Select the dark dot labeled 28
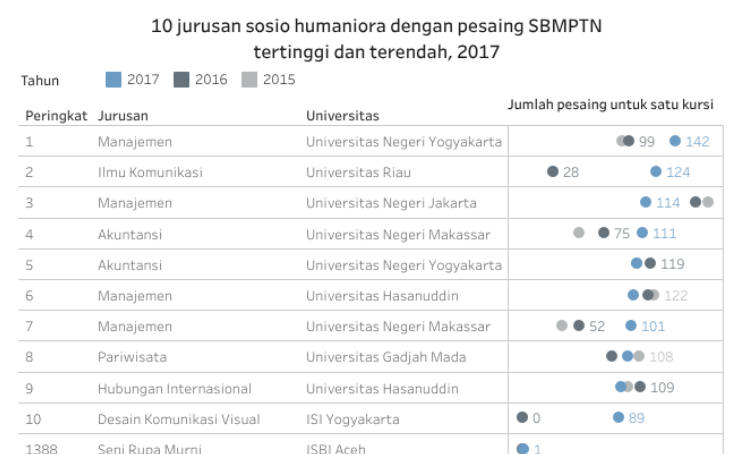The image size is (736, 454). click(553, 172)
